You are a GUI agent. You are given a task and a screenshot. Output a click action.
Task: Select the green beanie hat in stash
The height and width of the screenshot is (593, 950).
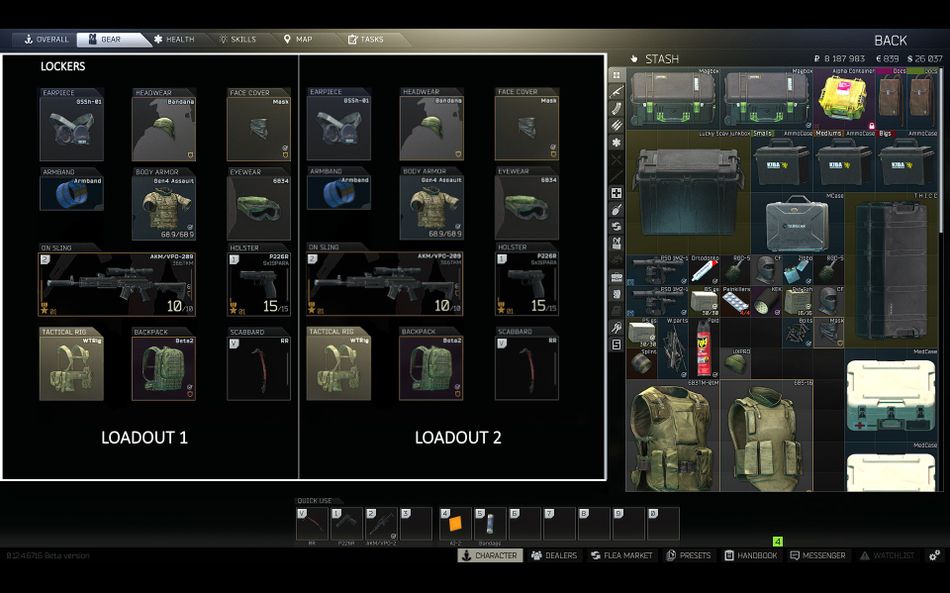[x=735, y=363]
